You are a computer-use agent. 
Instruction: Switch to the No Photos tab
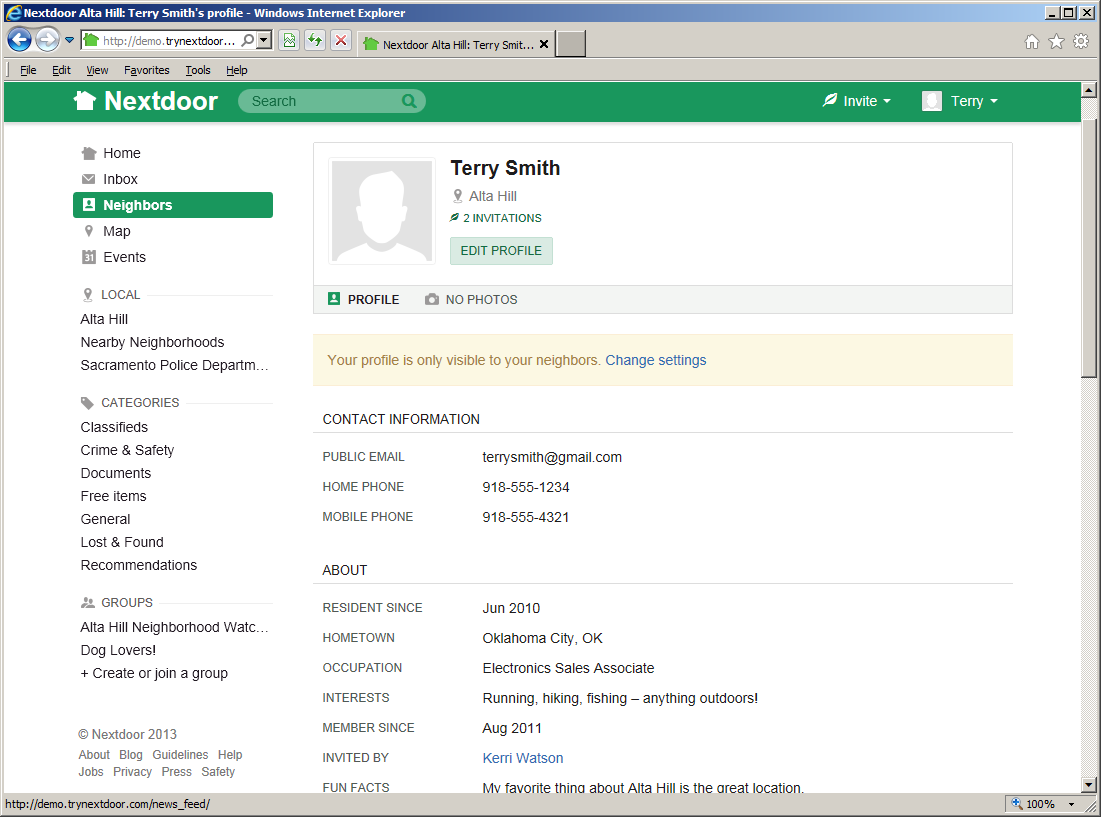pos(471,299)
